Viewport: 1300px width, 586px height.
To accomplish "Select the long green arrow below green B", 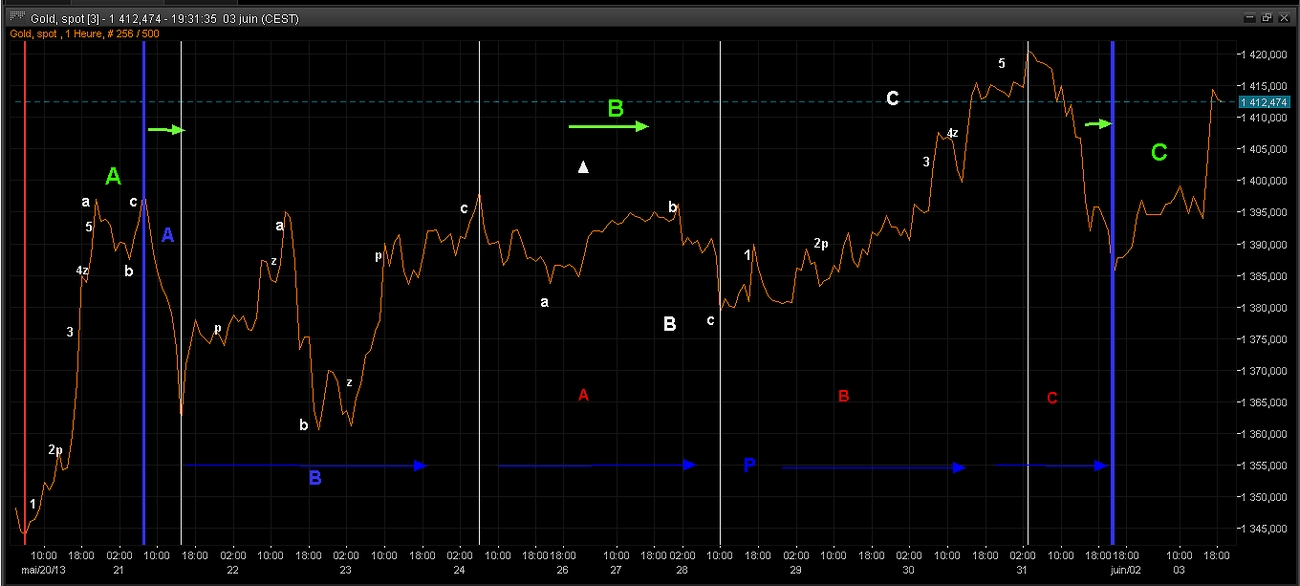I will (x=608, y=126).
